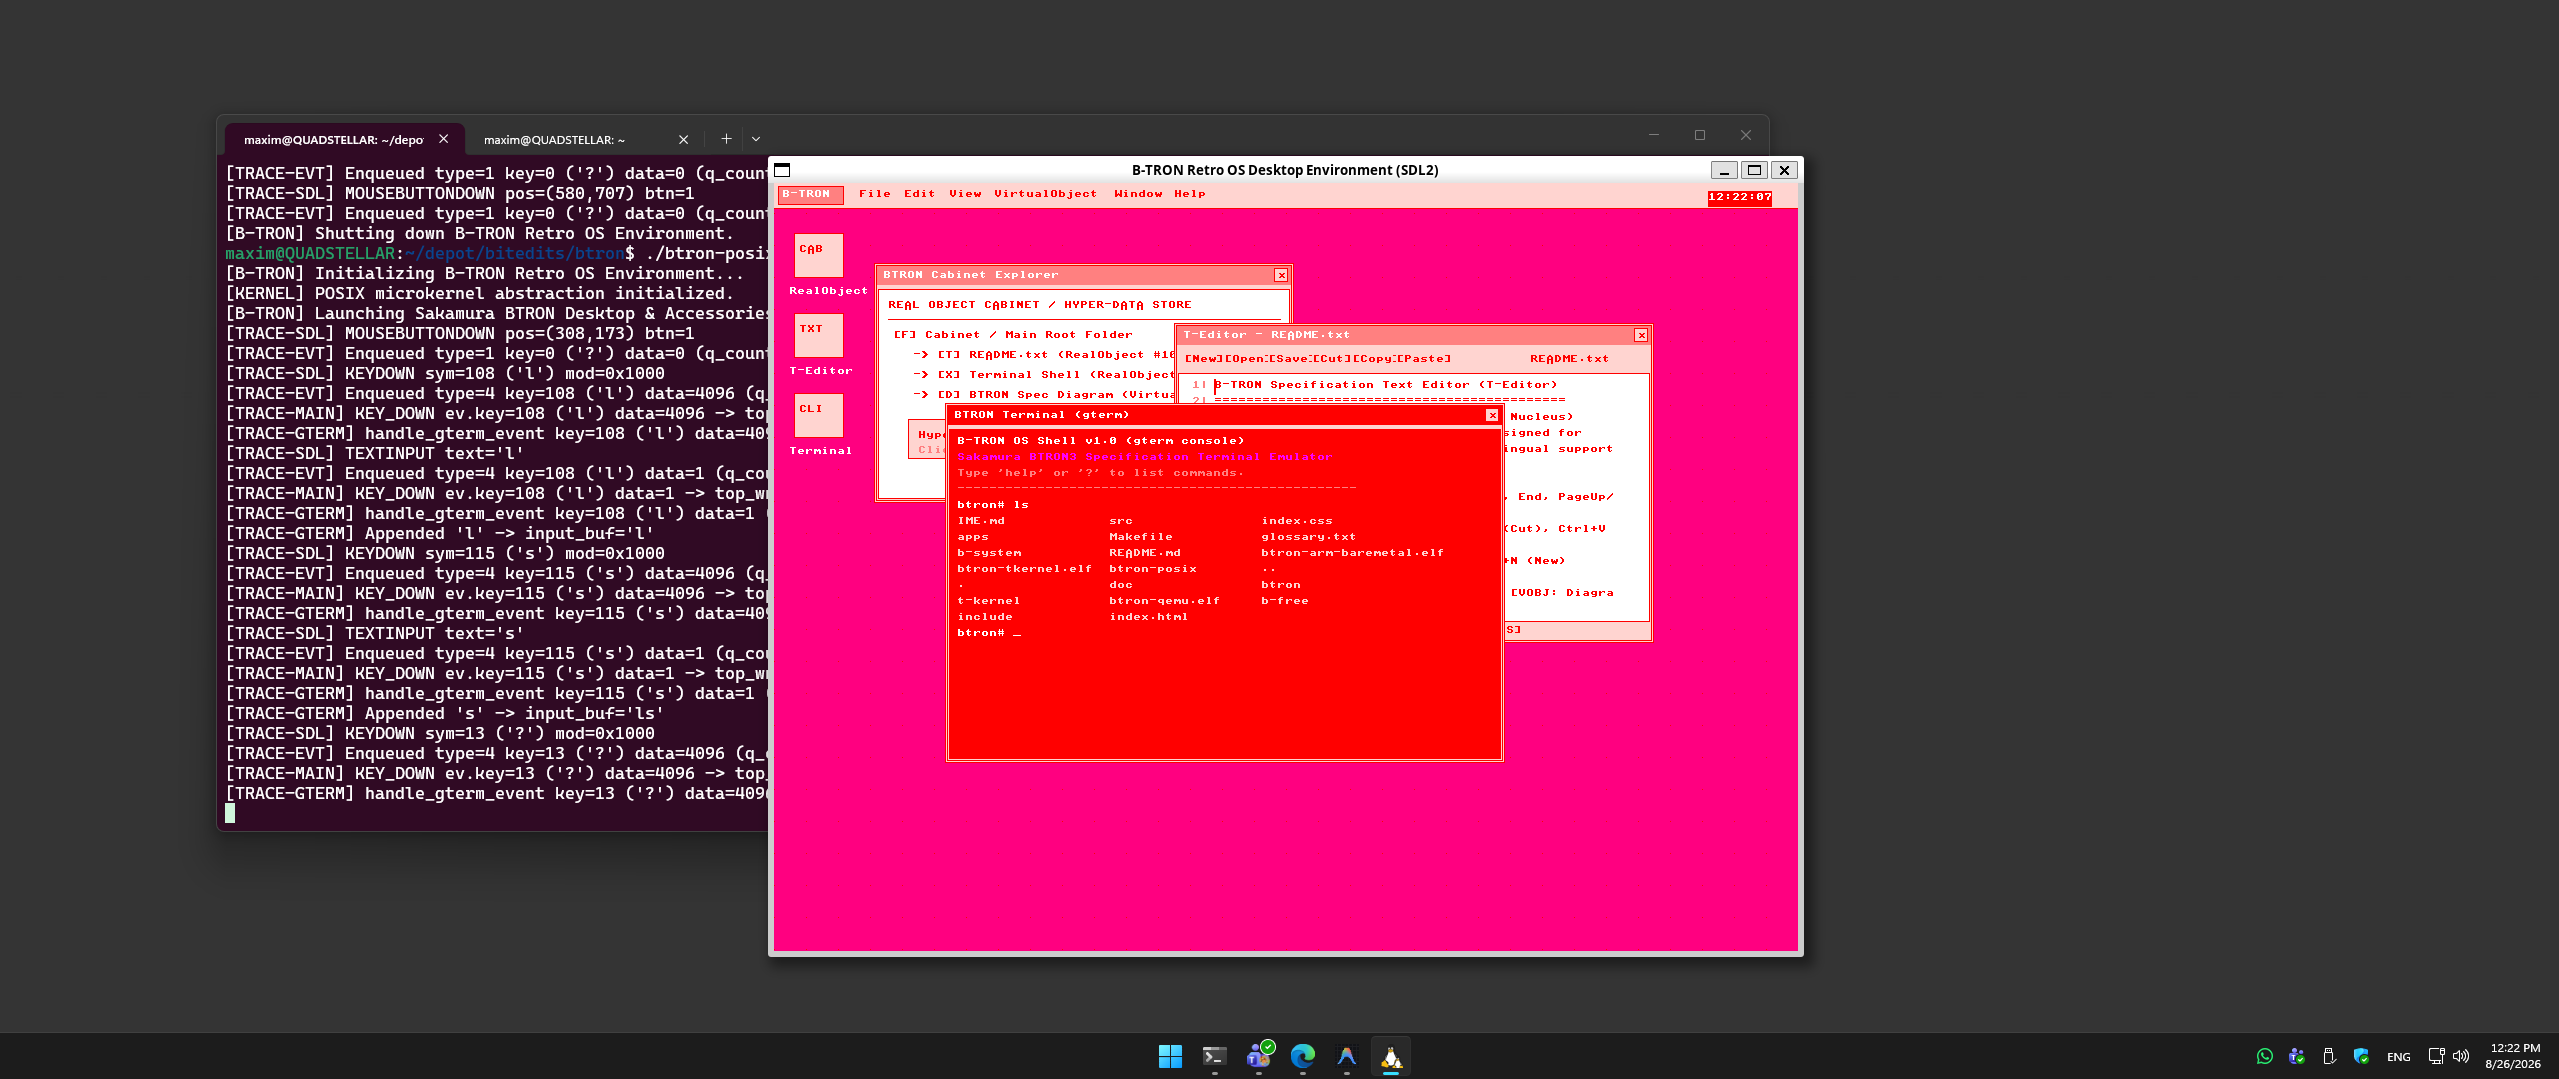Close the BTRON Terminal gterm window
Image resolution: width=2559 pixels, height=1079 pixels.
pos(1492,415)
